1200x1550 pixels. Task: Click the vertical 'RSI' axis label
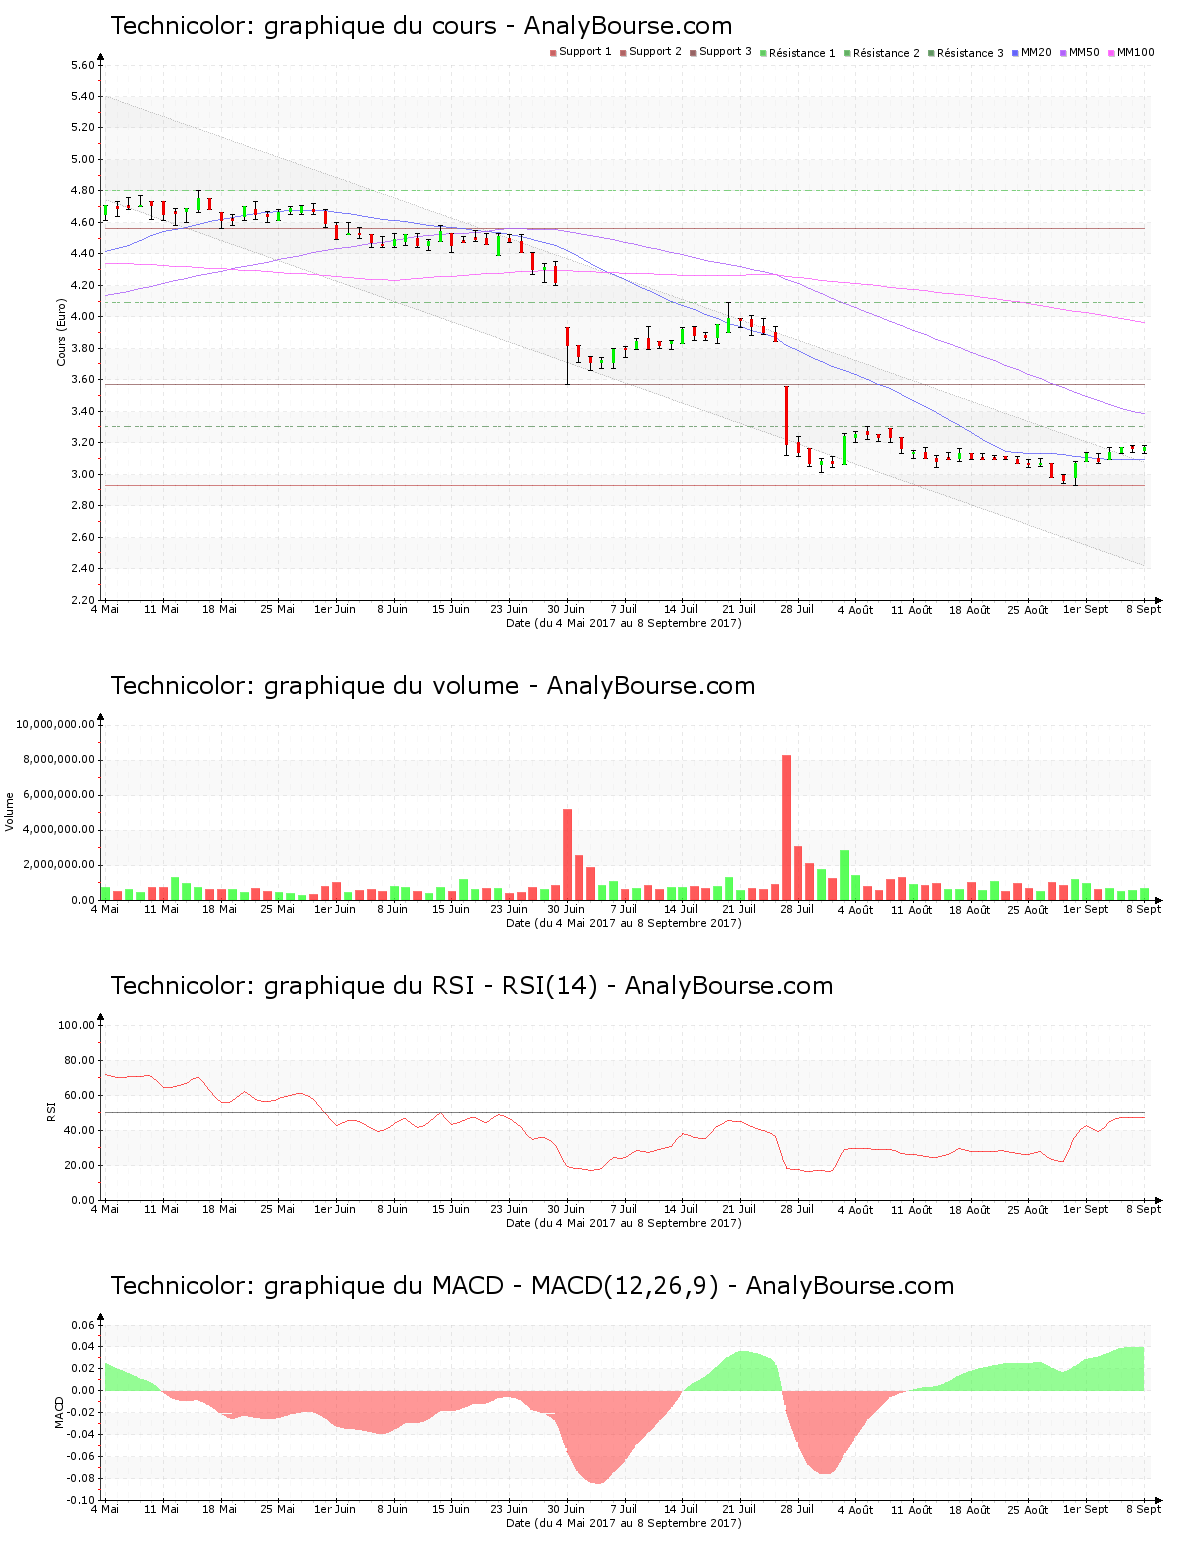(x=51, y=1111)
